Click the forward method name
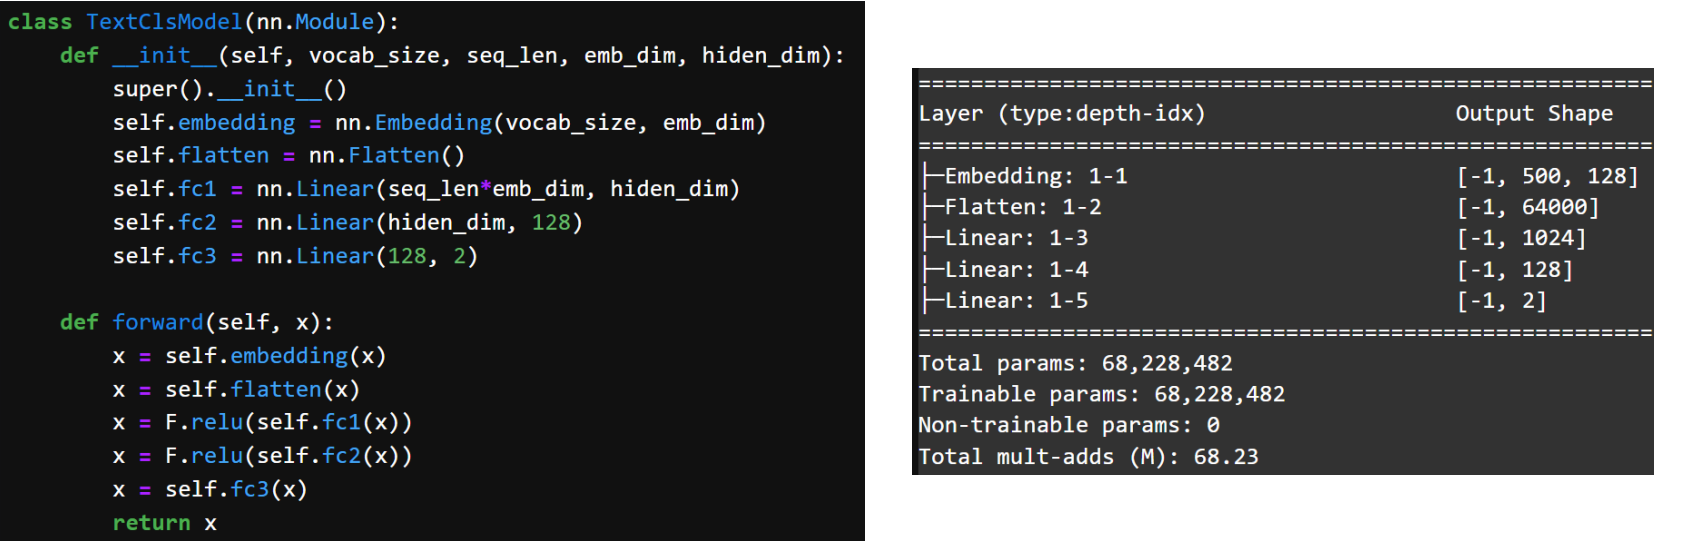The image size is (1682, 541). (157, 322)
